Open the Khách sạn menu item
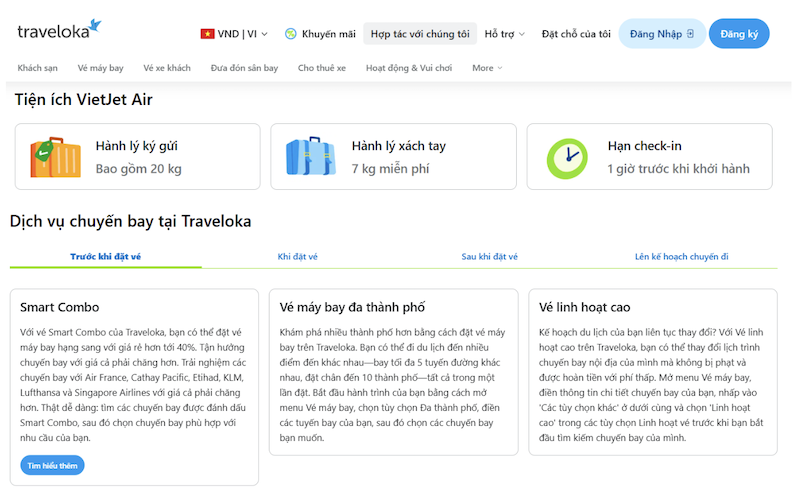Viewport: 800px width, 488px height. pos(38,68)
